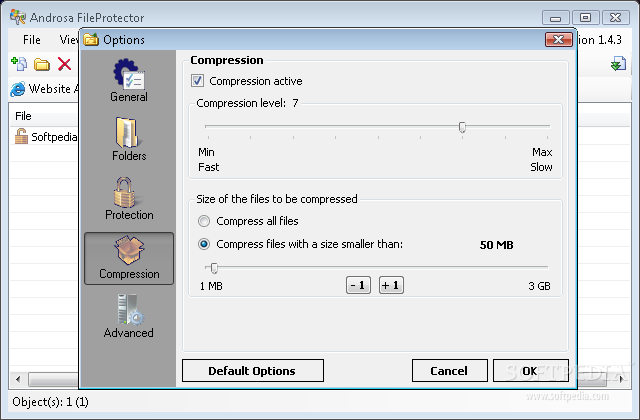
Task: Click the compression level slider thumb
Action: [462, 127]
